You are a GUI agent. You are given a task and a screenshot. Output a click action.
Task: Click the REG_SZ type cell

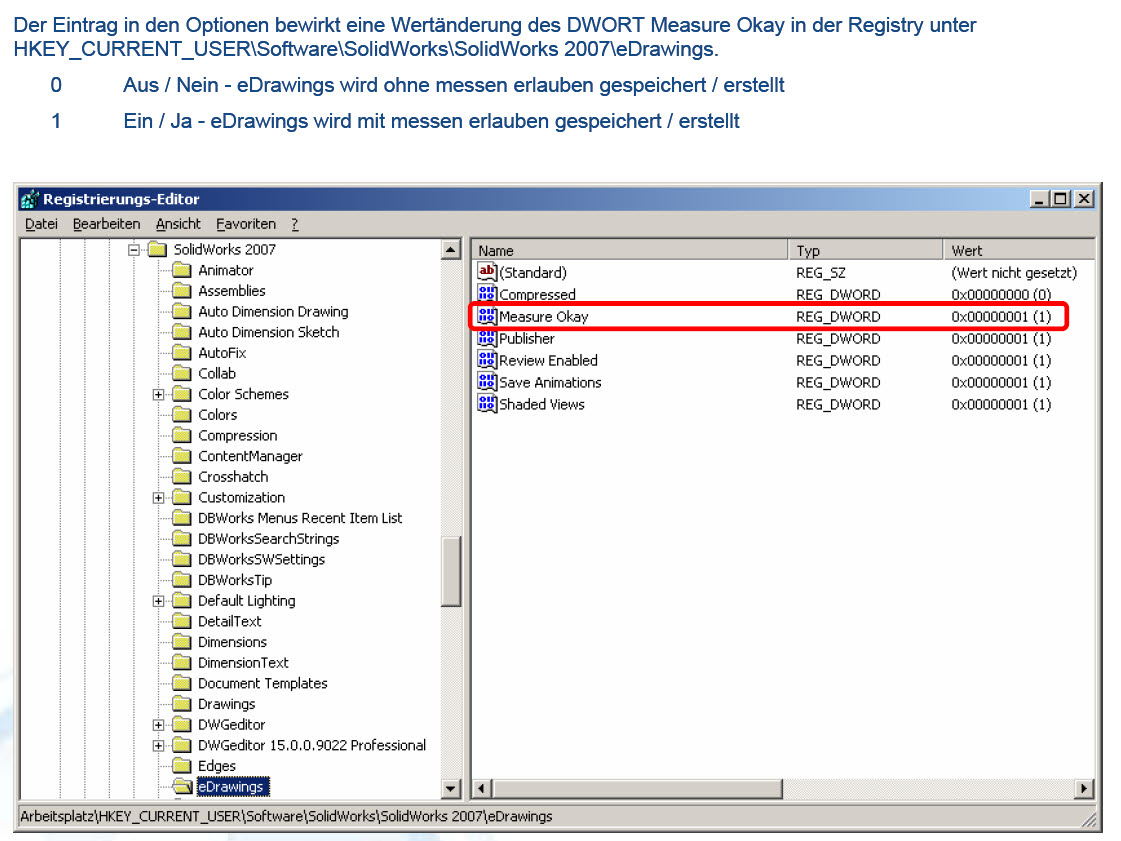(821, 272)
